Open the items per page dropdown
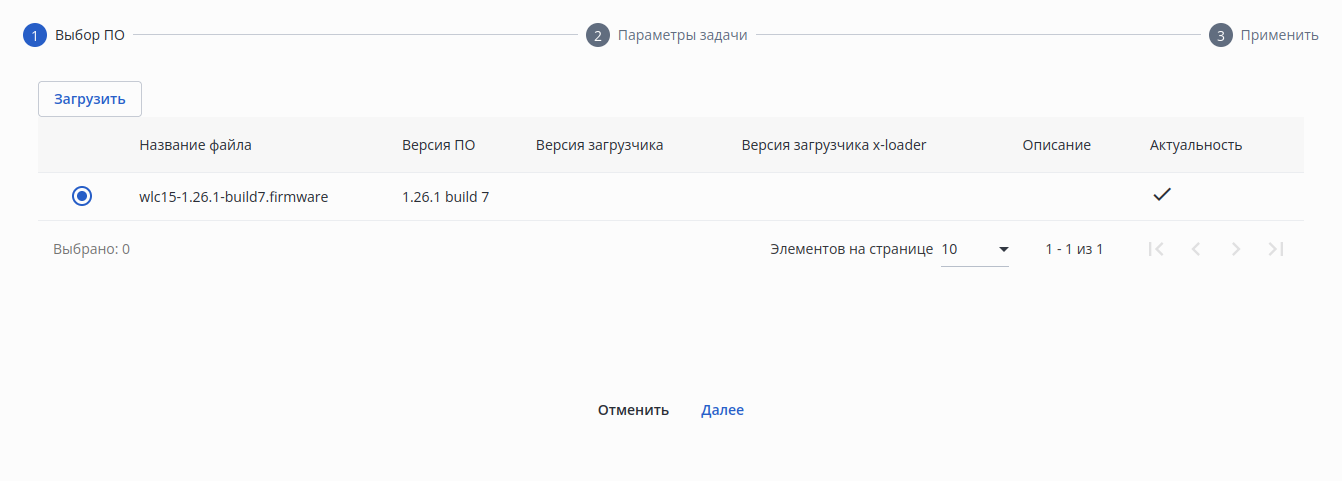 coord(974,249)
